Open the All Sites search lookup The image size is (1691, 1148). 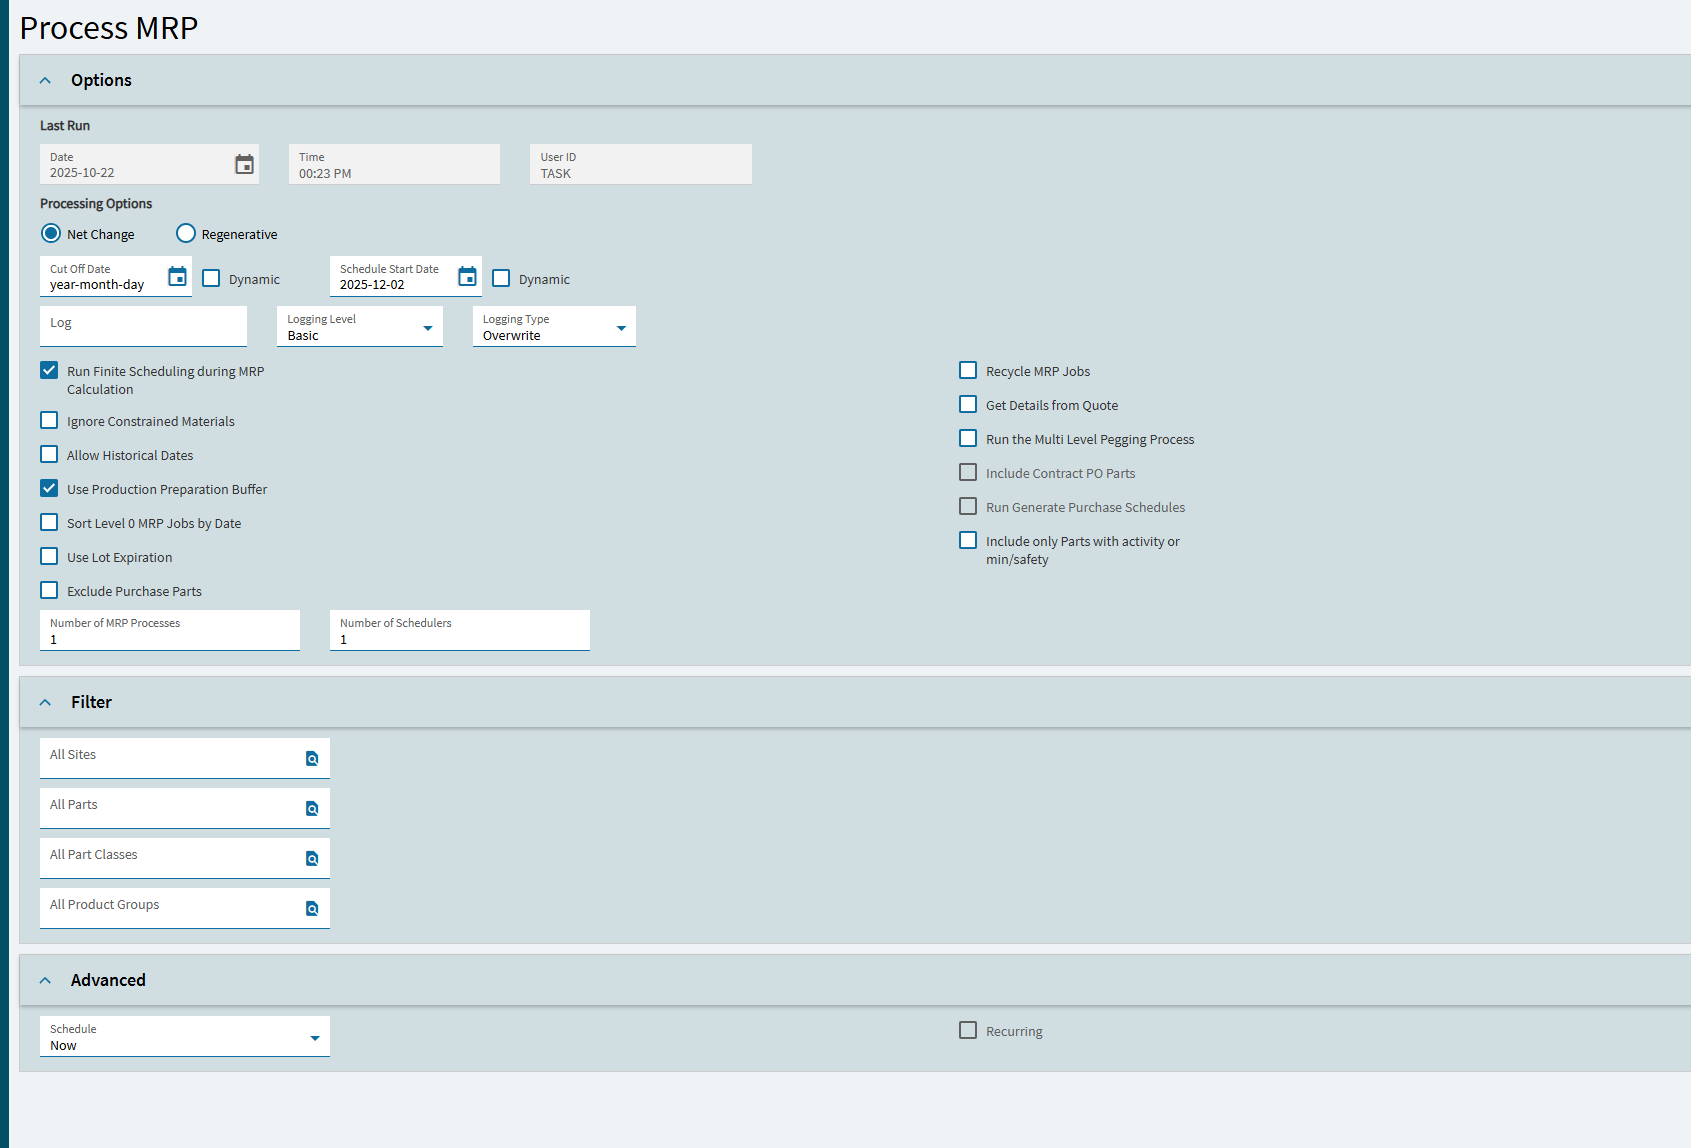pos(312,759)
